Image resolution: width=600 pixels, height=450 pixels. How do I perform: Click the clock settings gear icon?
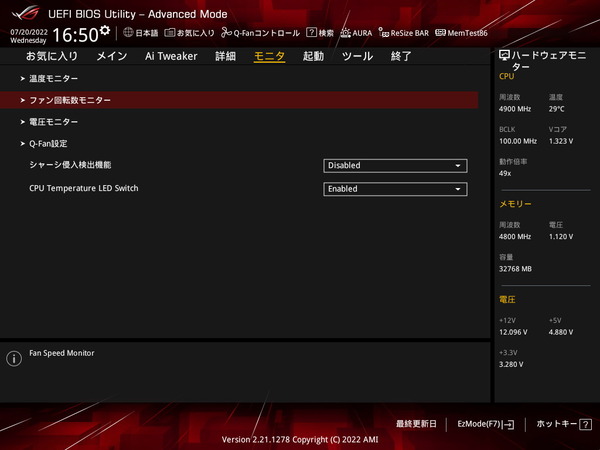[105, 30]
